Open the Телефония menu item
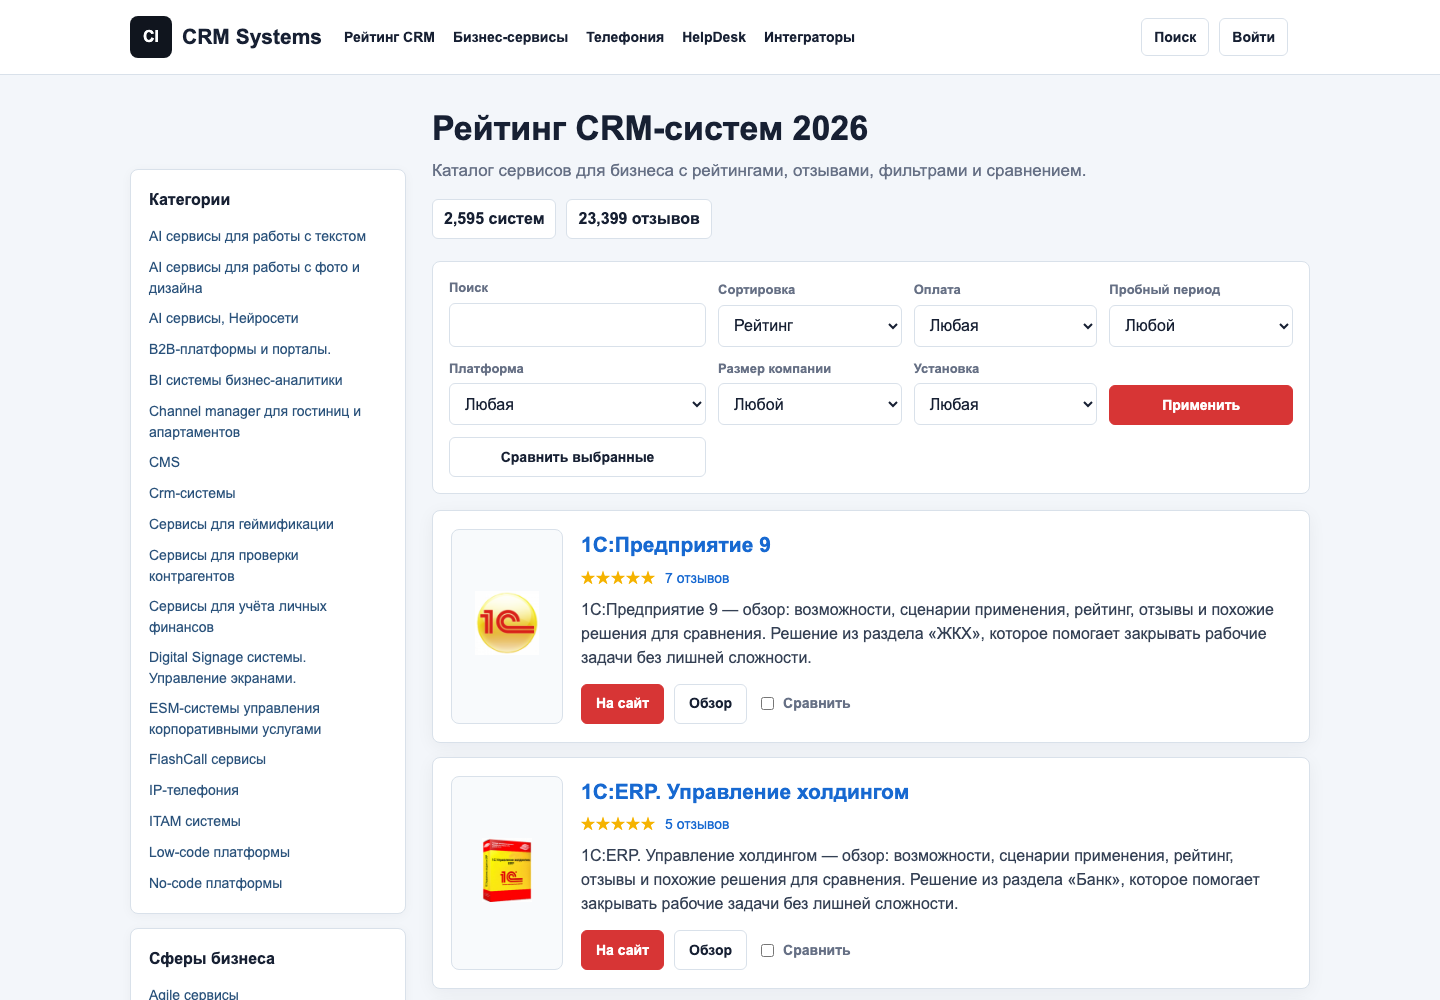The image size is (1440, 1000). pyautogui.click(x=625, y=37)
